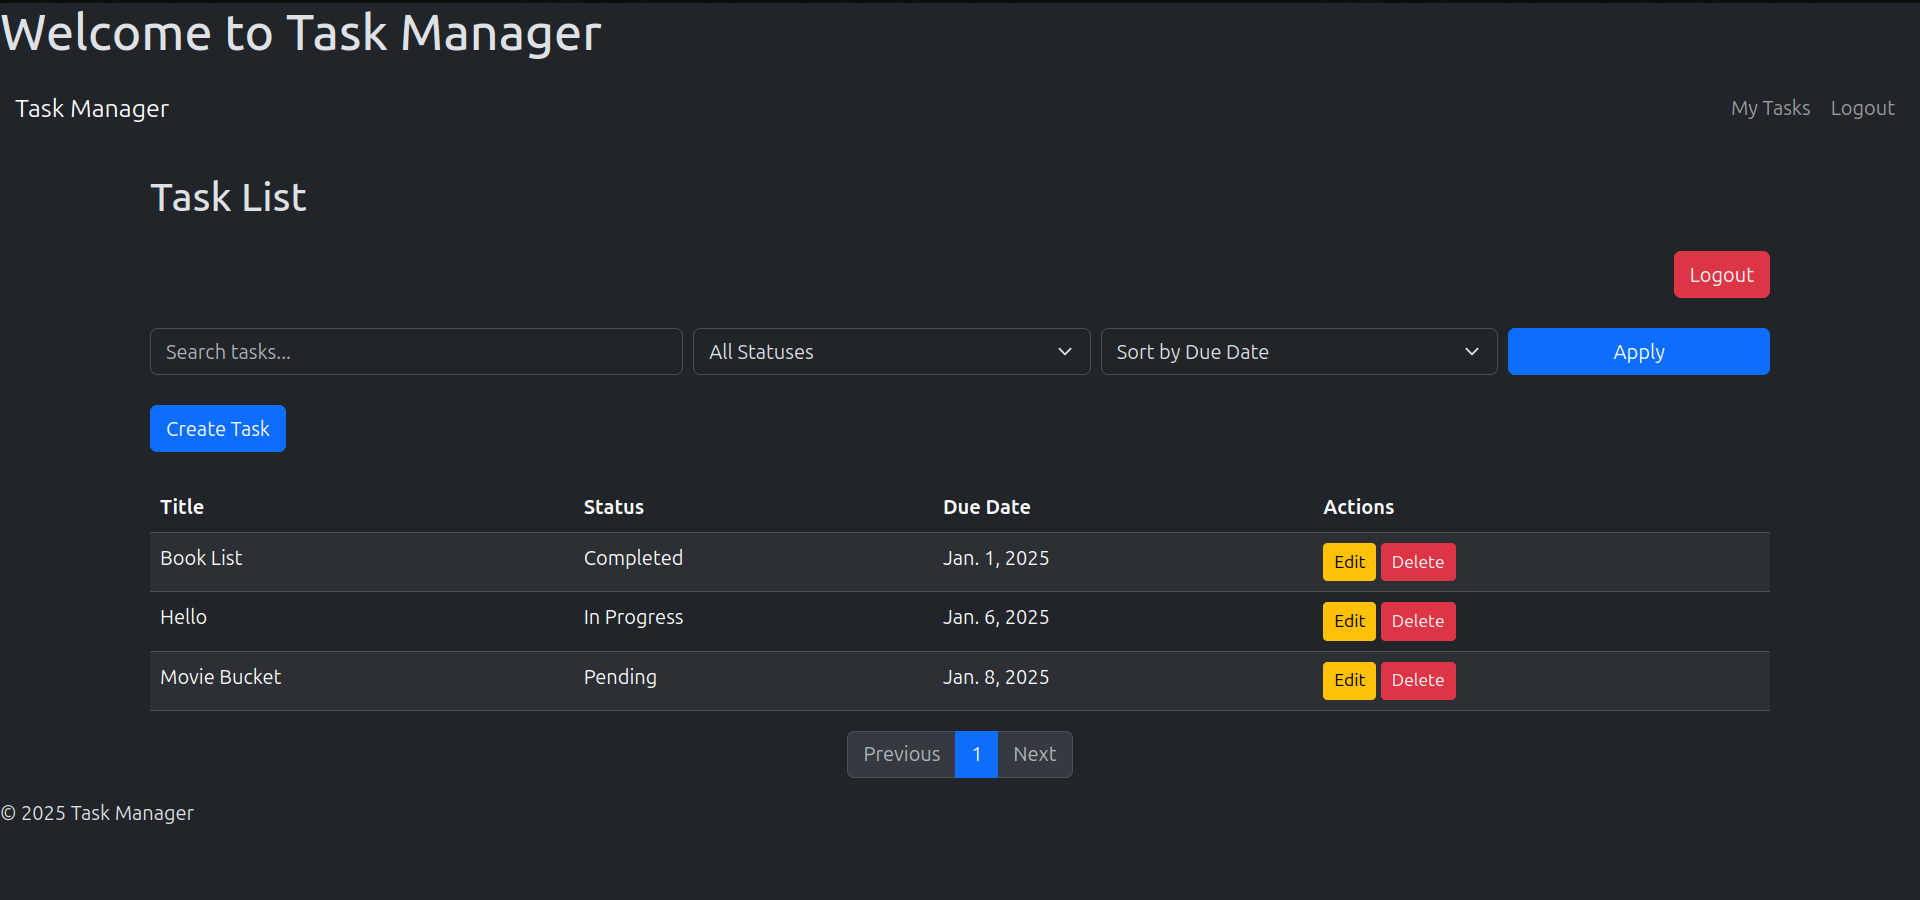Click the red Logout button
Image resolution: width=1920 pixels, height=900 pixels.
1720,274
